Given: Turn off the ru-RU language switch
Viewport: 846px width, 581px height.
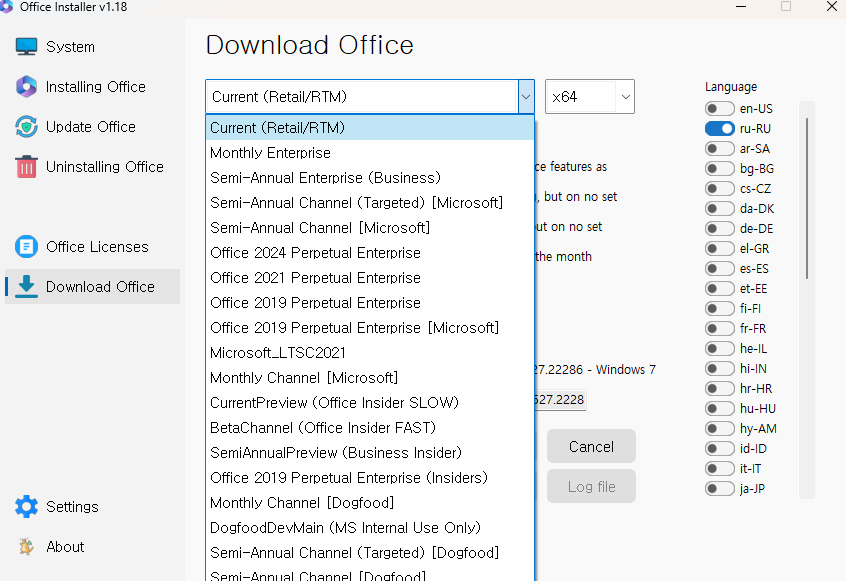Looking at the screenshot, I should point(719,128).
